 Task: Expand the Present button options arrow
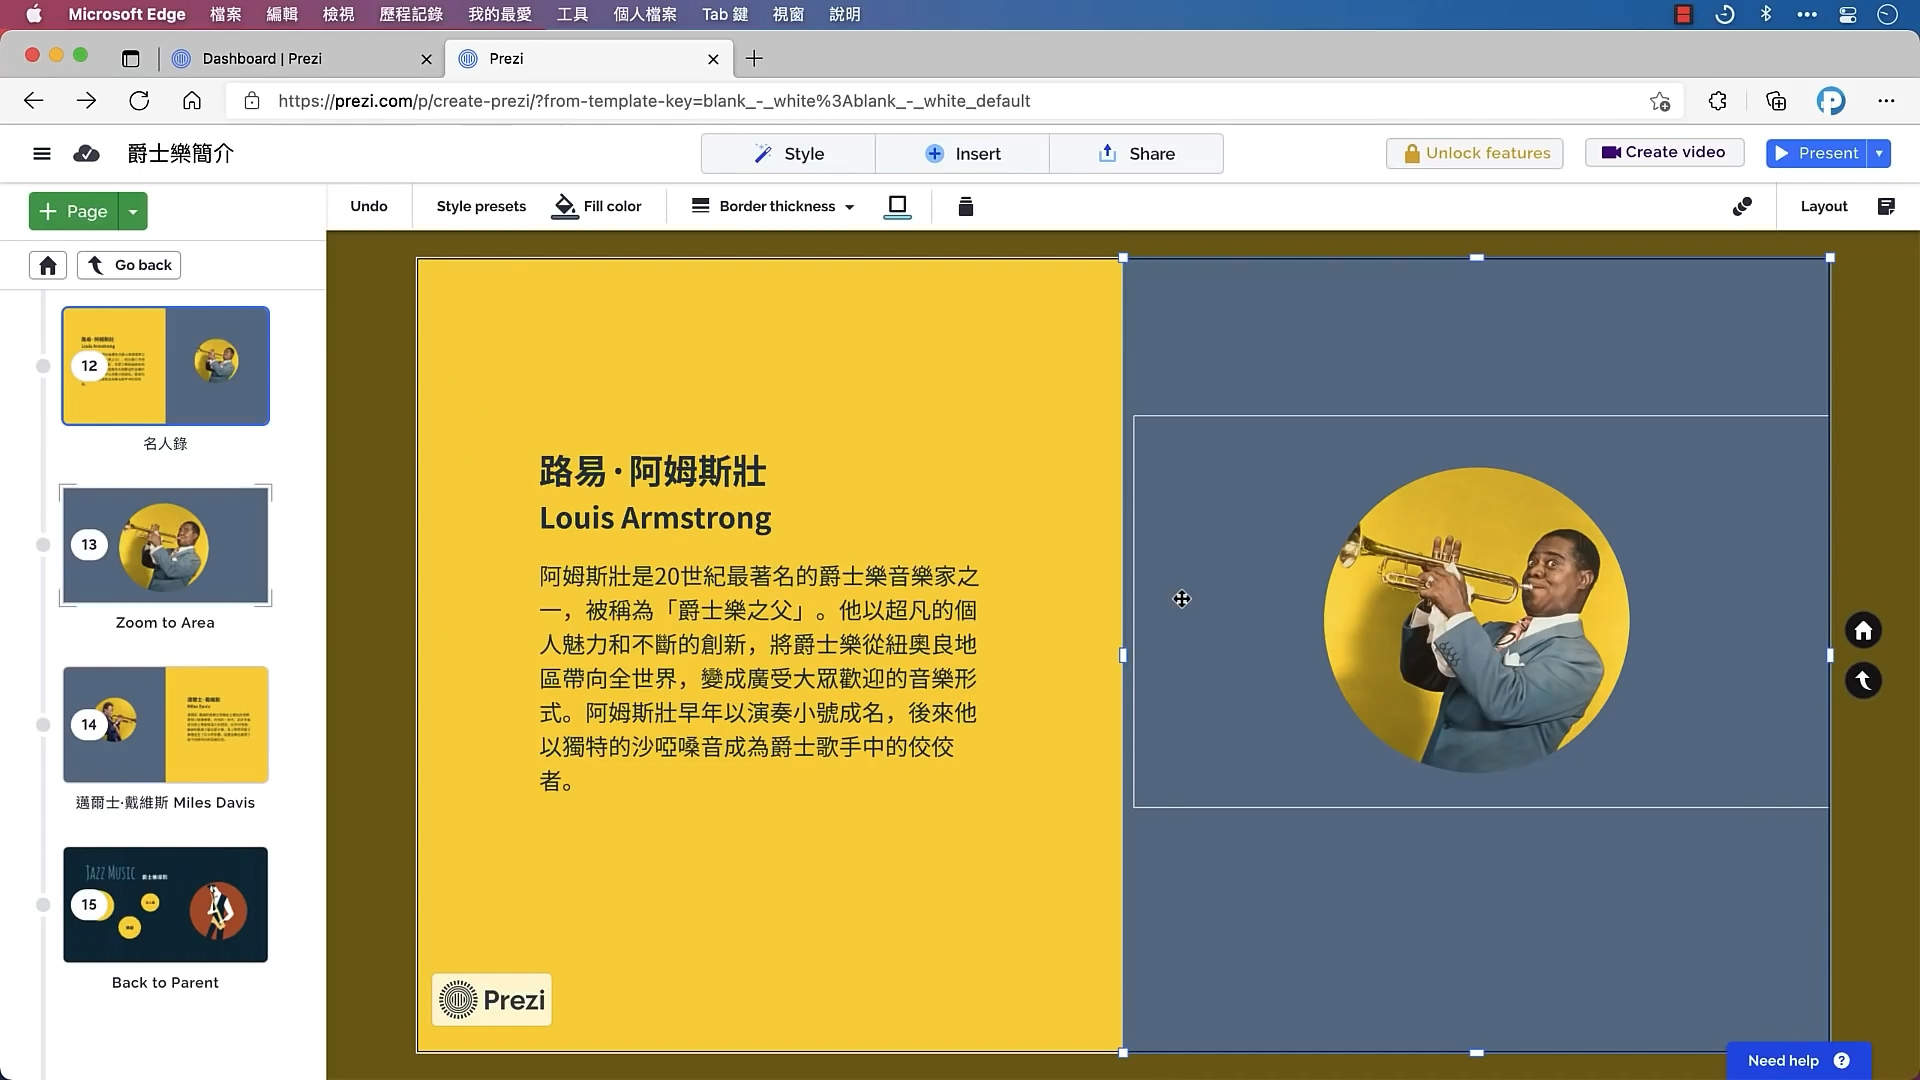pos(1878,153)
